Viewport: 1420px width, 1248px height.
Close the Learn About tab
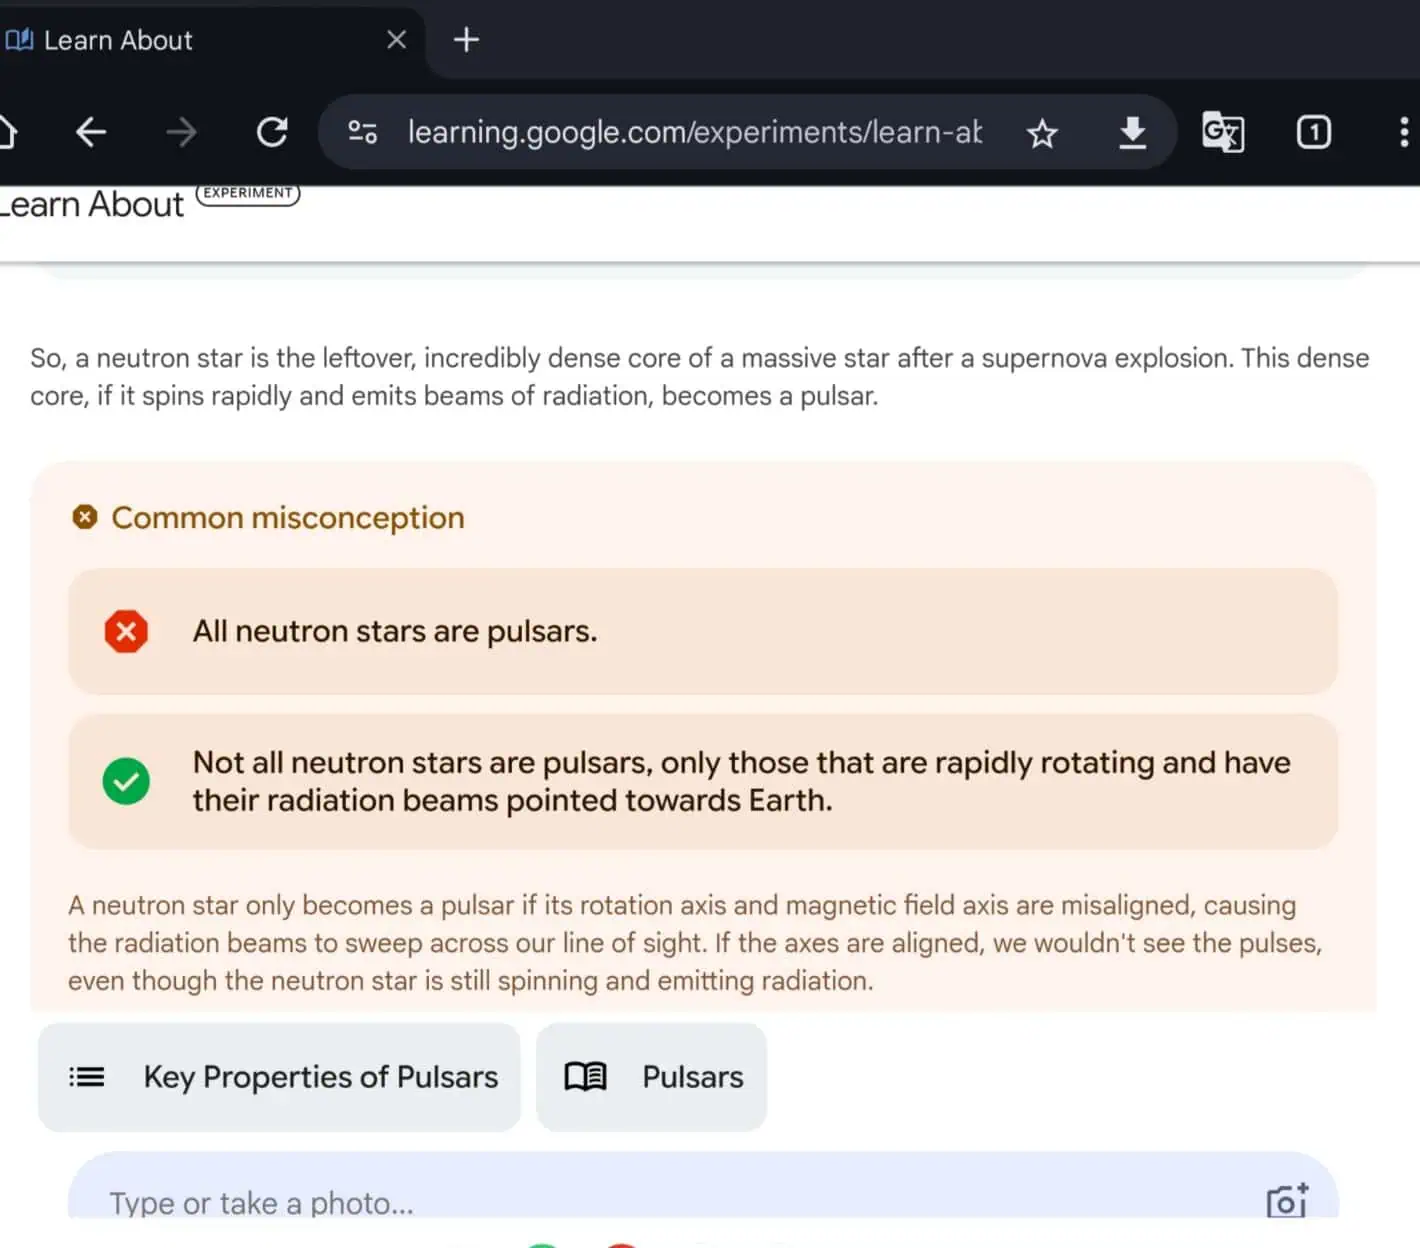tap(397, 40)
